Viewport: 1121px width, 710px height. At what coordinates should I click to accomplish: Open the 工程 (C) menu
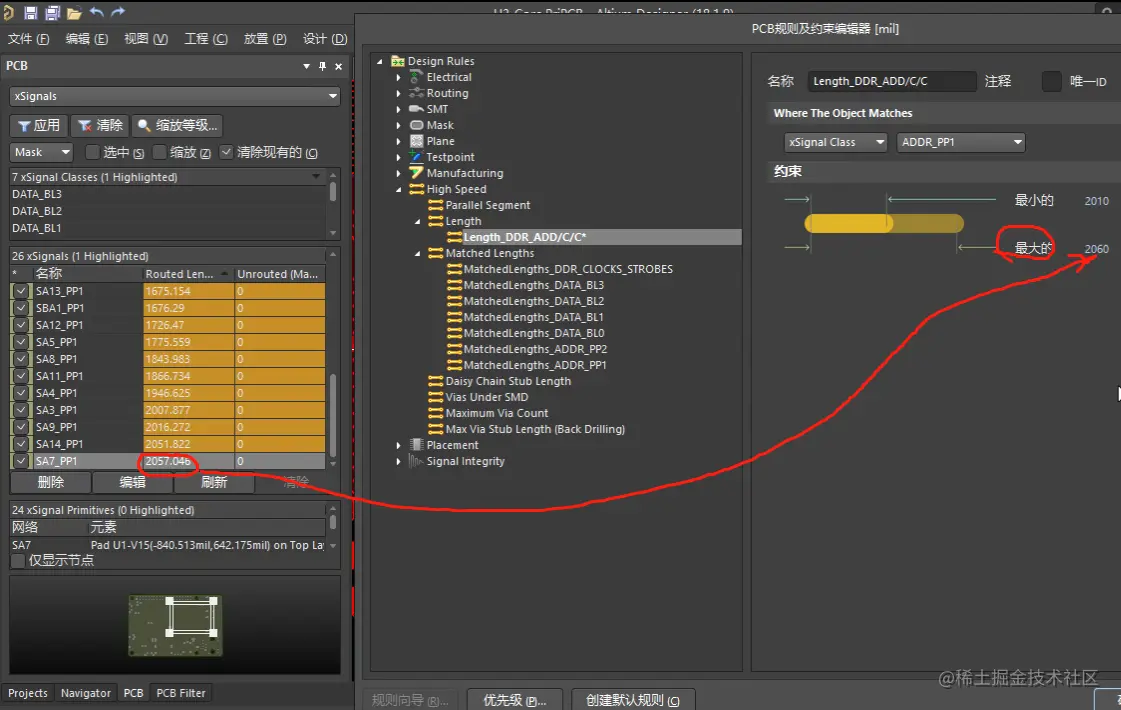206,39
